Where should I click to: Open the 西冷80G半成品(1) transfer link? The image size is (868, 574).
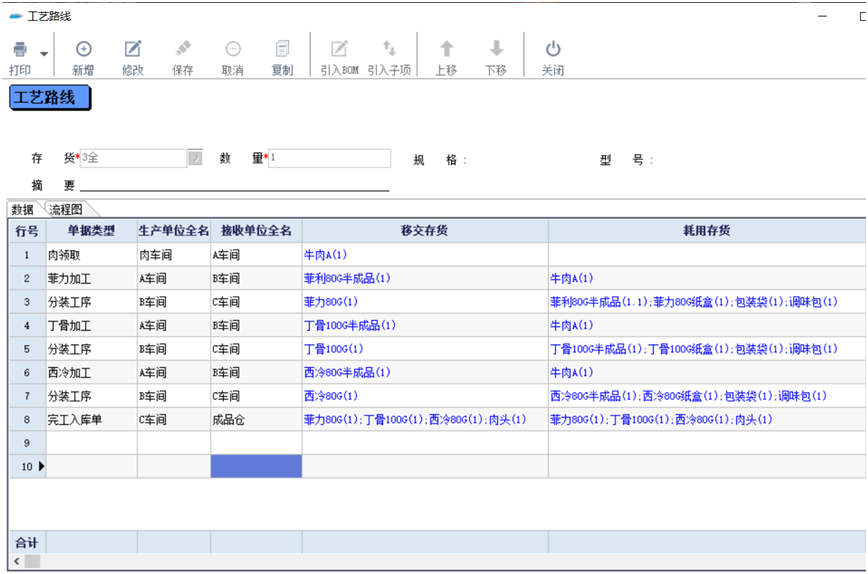[347, 373]
